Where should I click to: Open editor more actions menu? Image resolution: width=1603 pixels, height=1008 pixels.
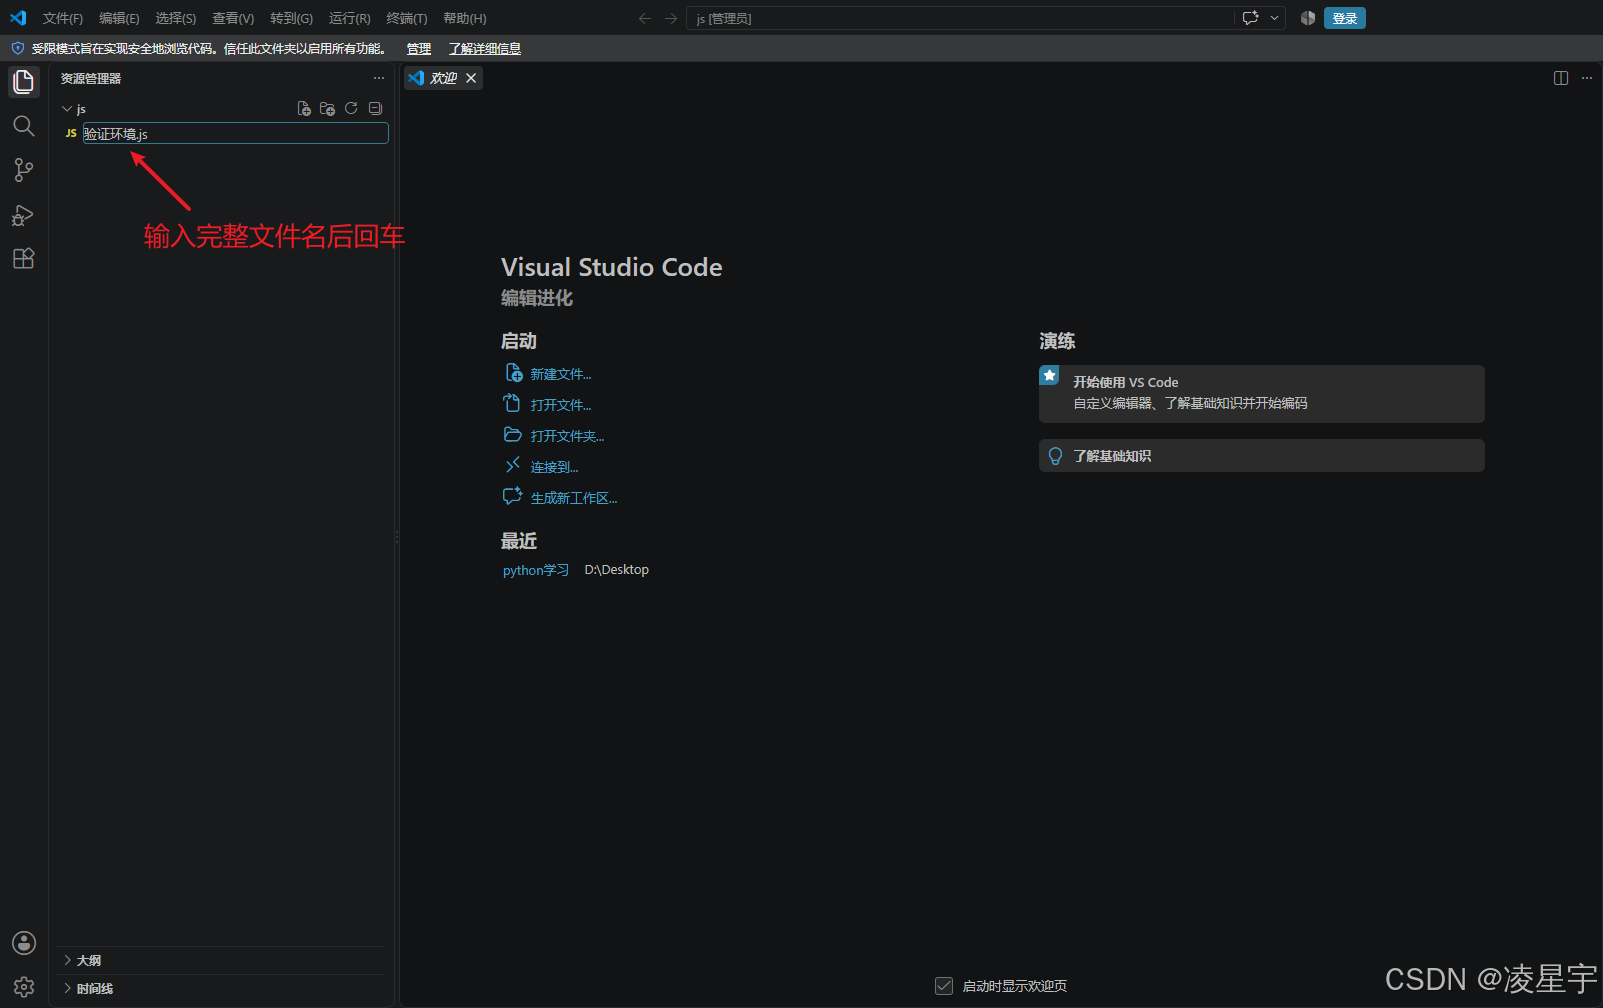click(x=1587, y=78)
